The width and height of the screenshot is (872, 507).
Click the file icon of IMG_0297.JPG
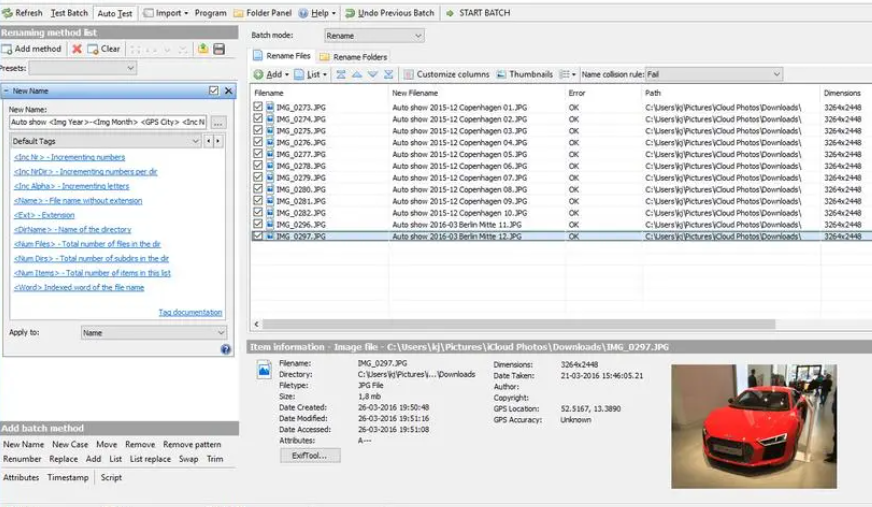(270, 236)
